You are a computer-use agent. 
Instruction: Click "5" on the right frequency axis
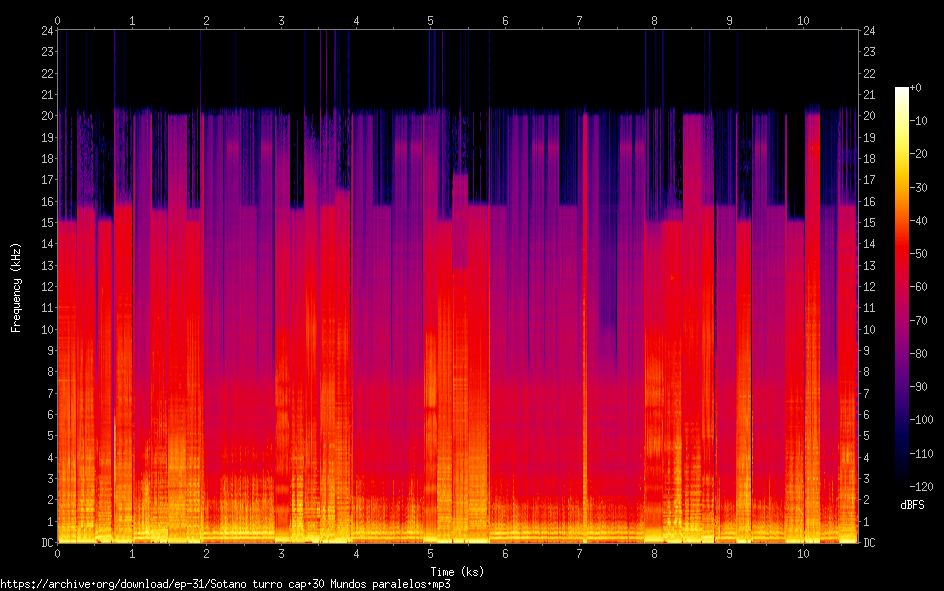click(866, 436)
